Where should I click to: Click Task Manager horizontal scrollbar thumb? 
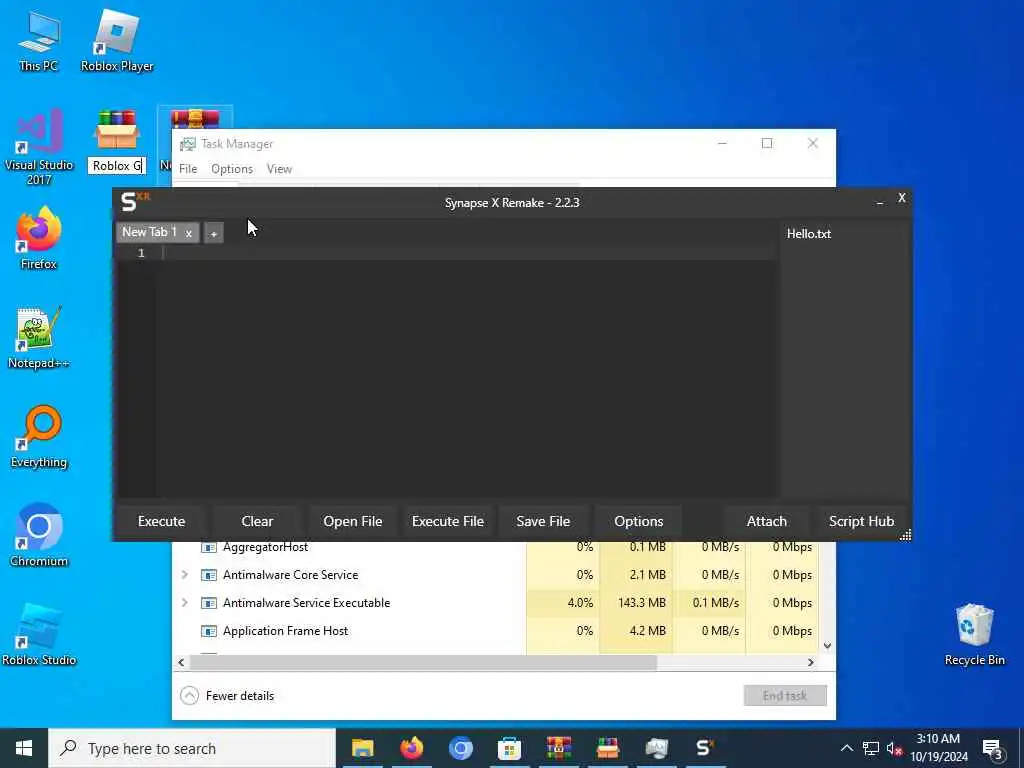tap(423, 662)
